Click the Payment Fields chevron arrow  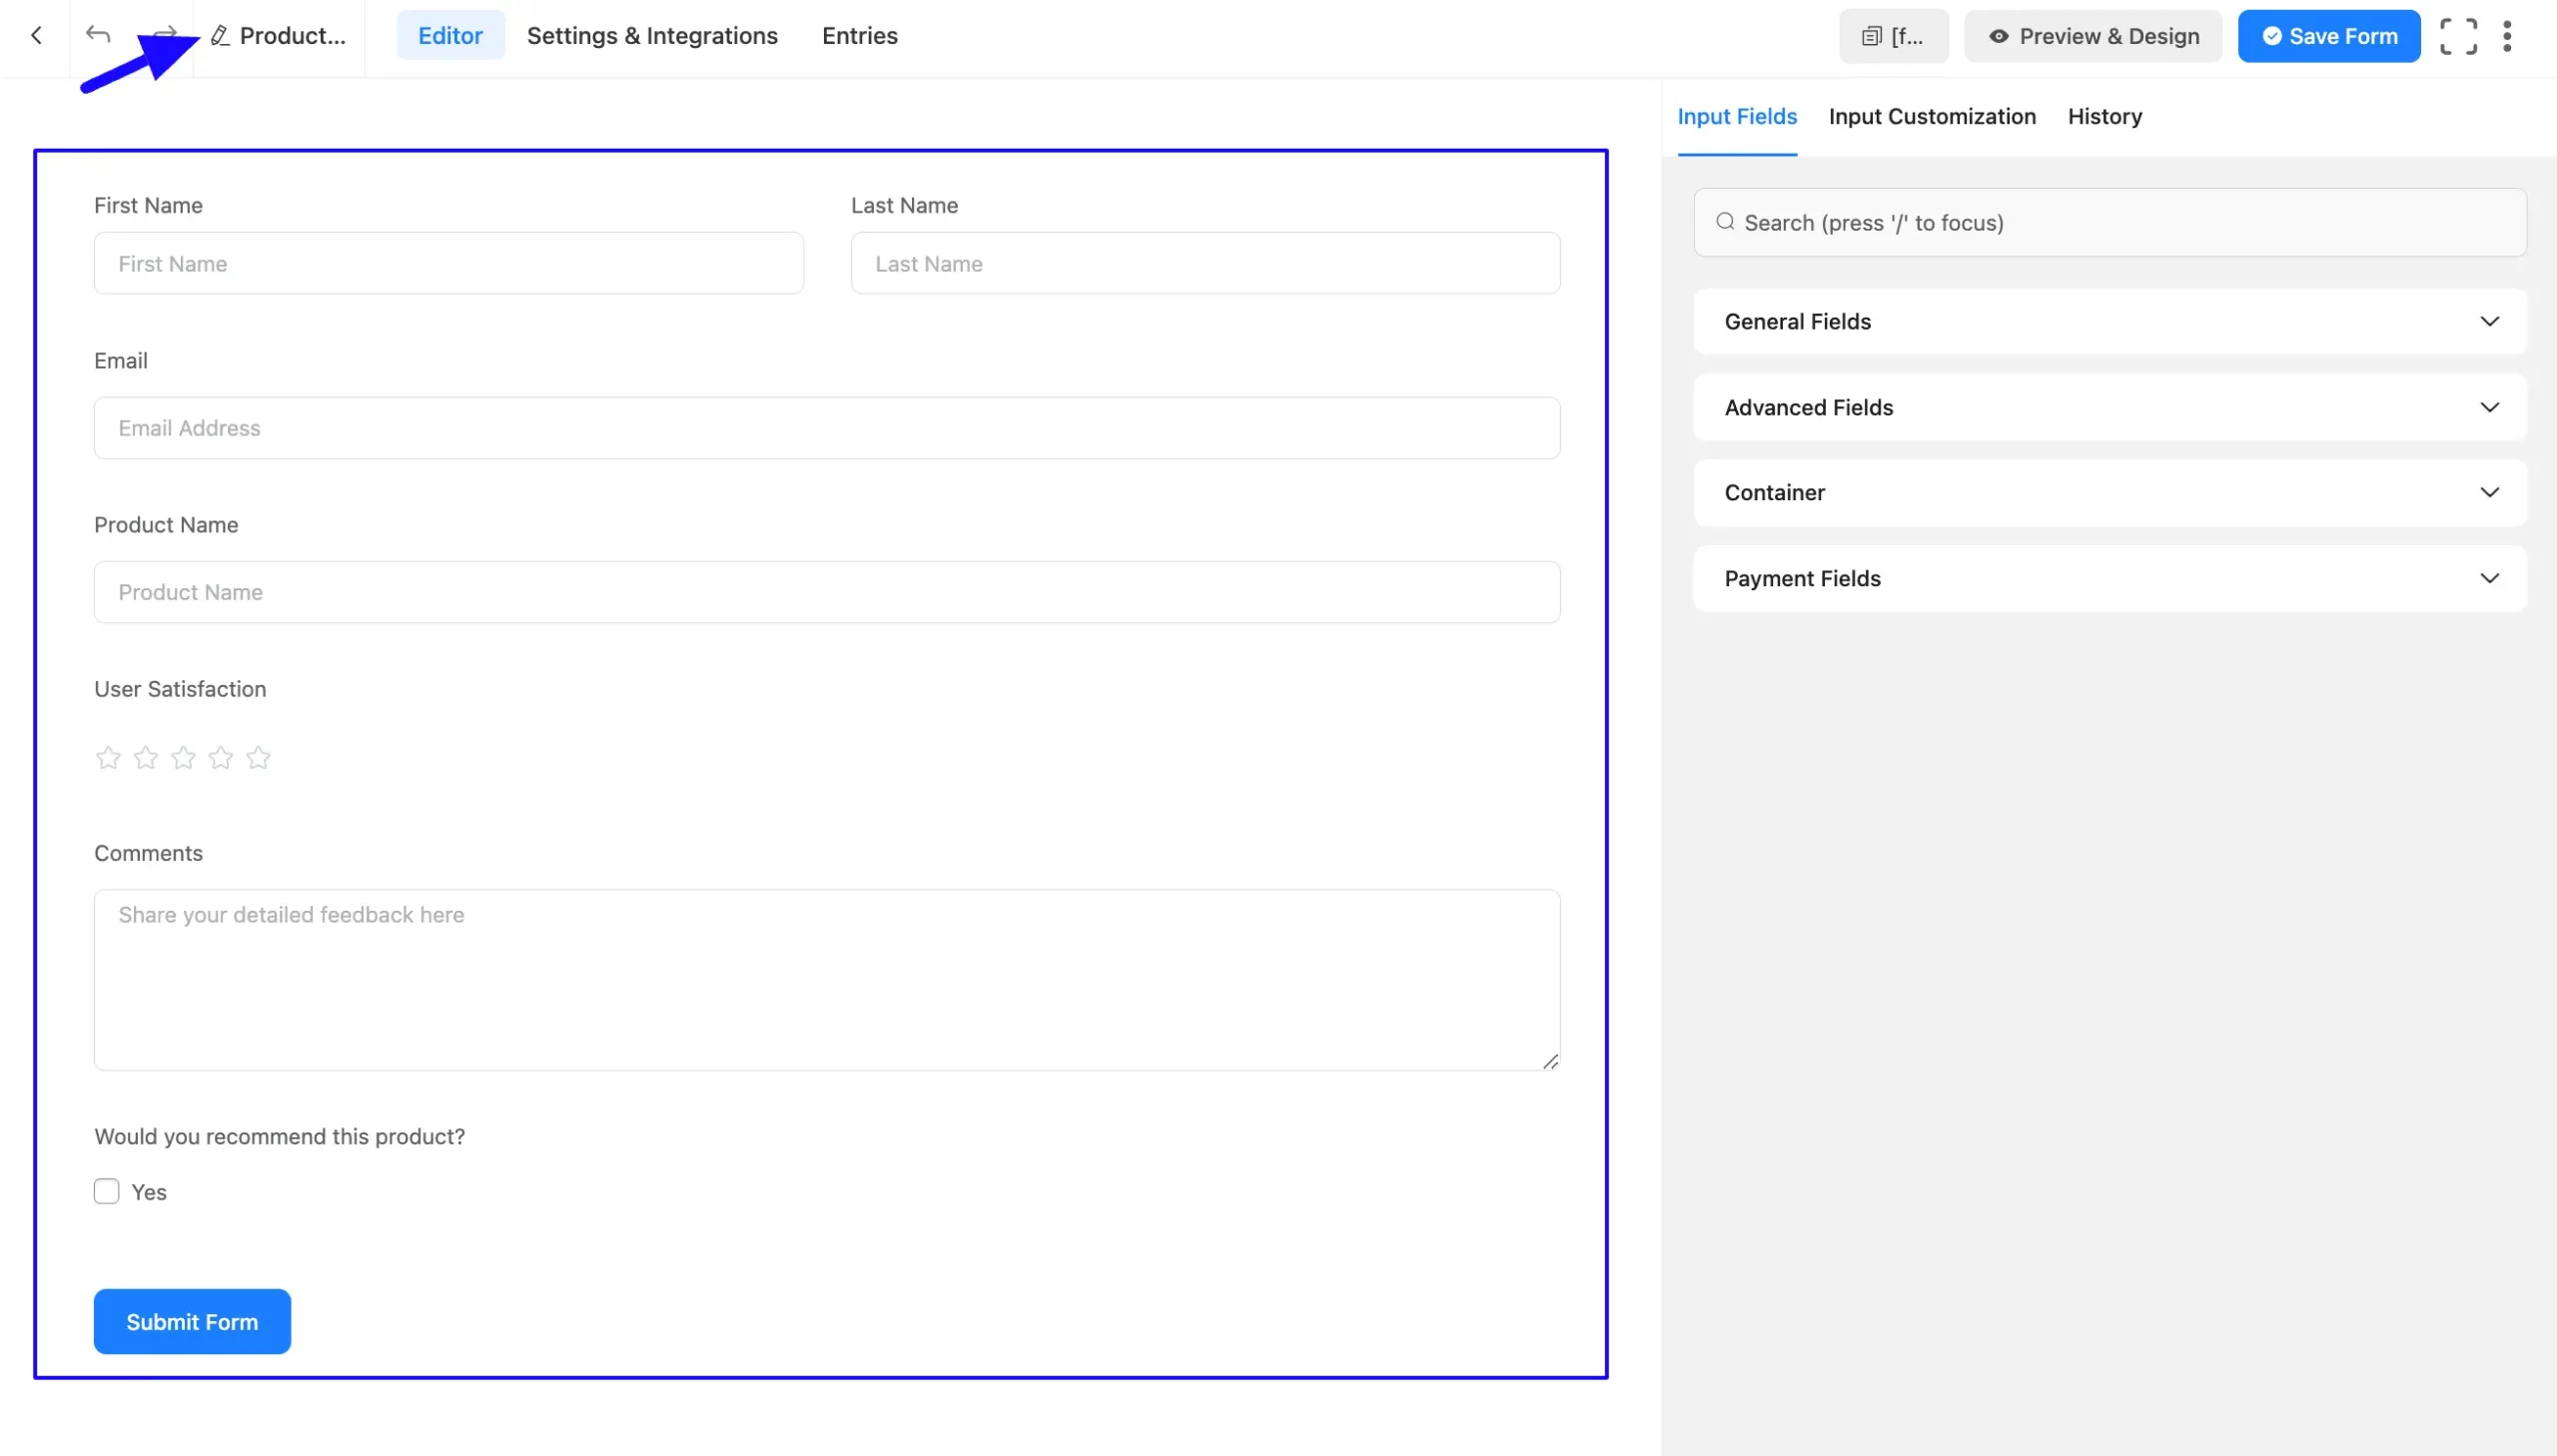pos(2489,578)
